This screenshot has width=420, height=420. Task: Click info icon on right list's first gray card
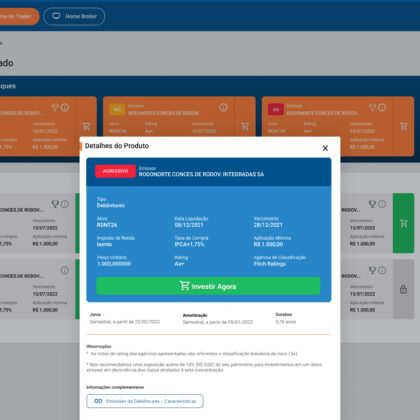click(x=382, y=204)
